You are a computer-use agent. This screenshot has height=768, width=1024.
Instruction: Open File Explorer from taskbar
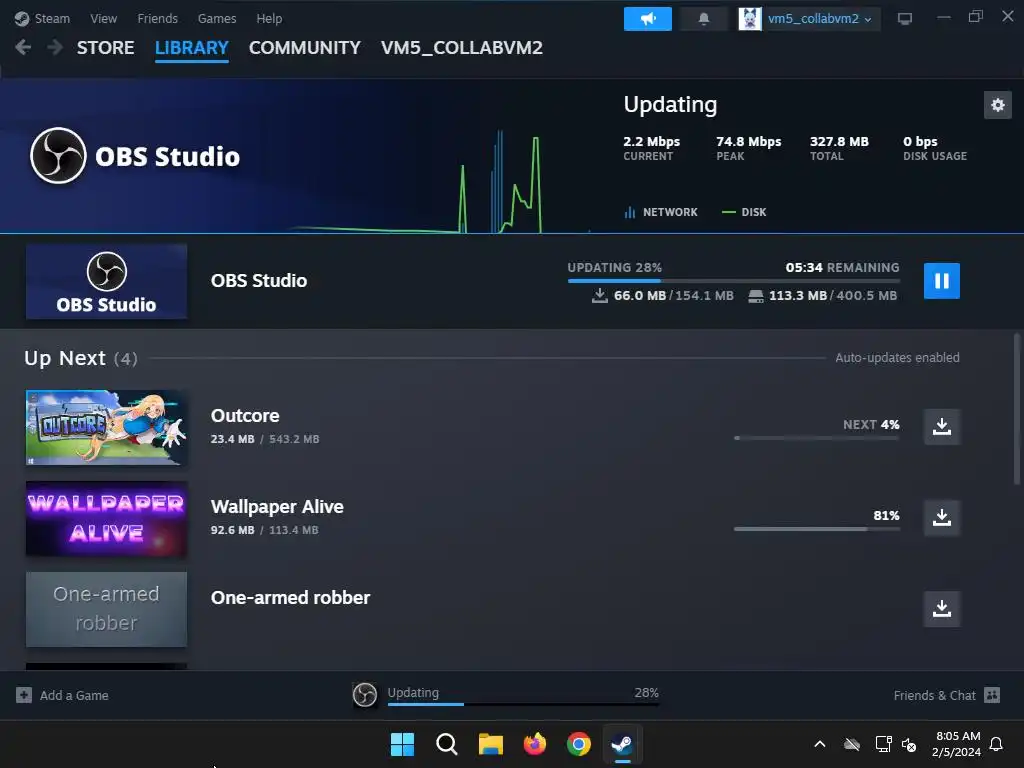tap(490, 744)
